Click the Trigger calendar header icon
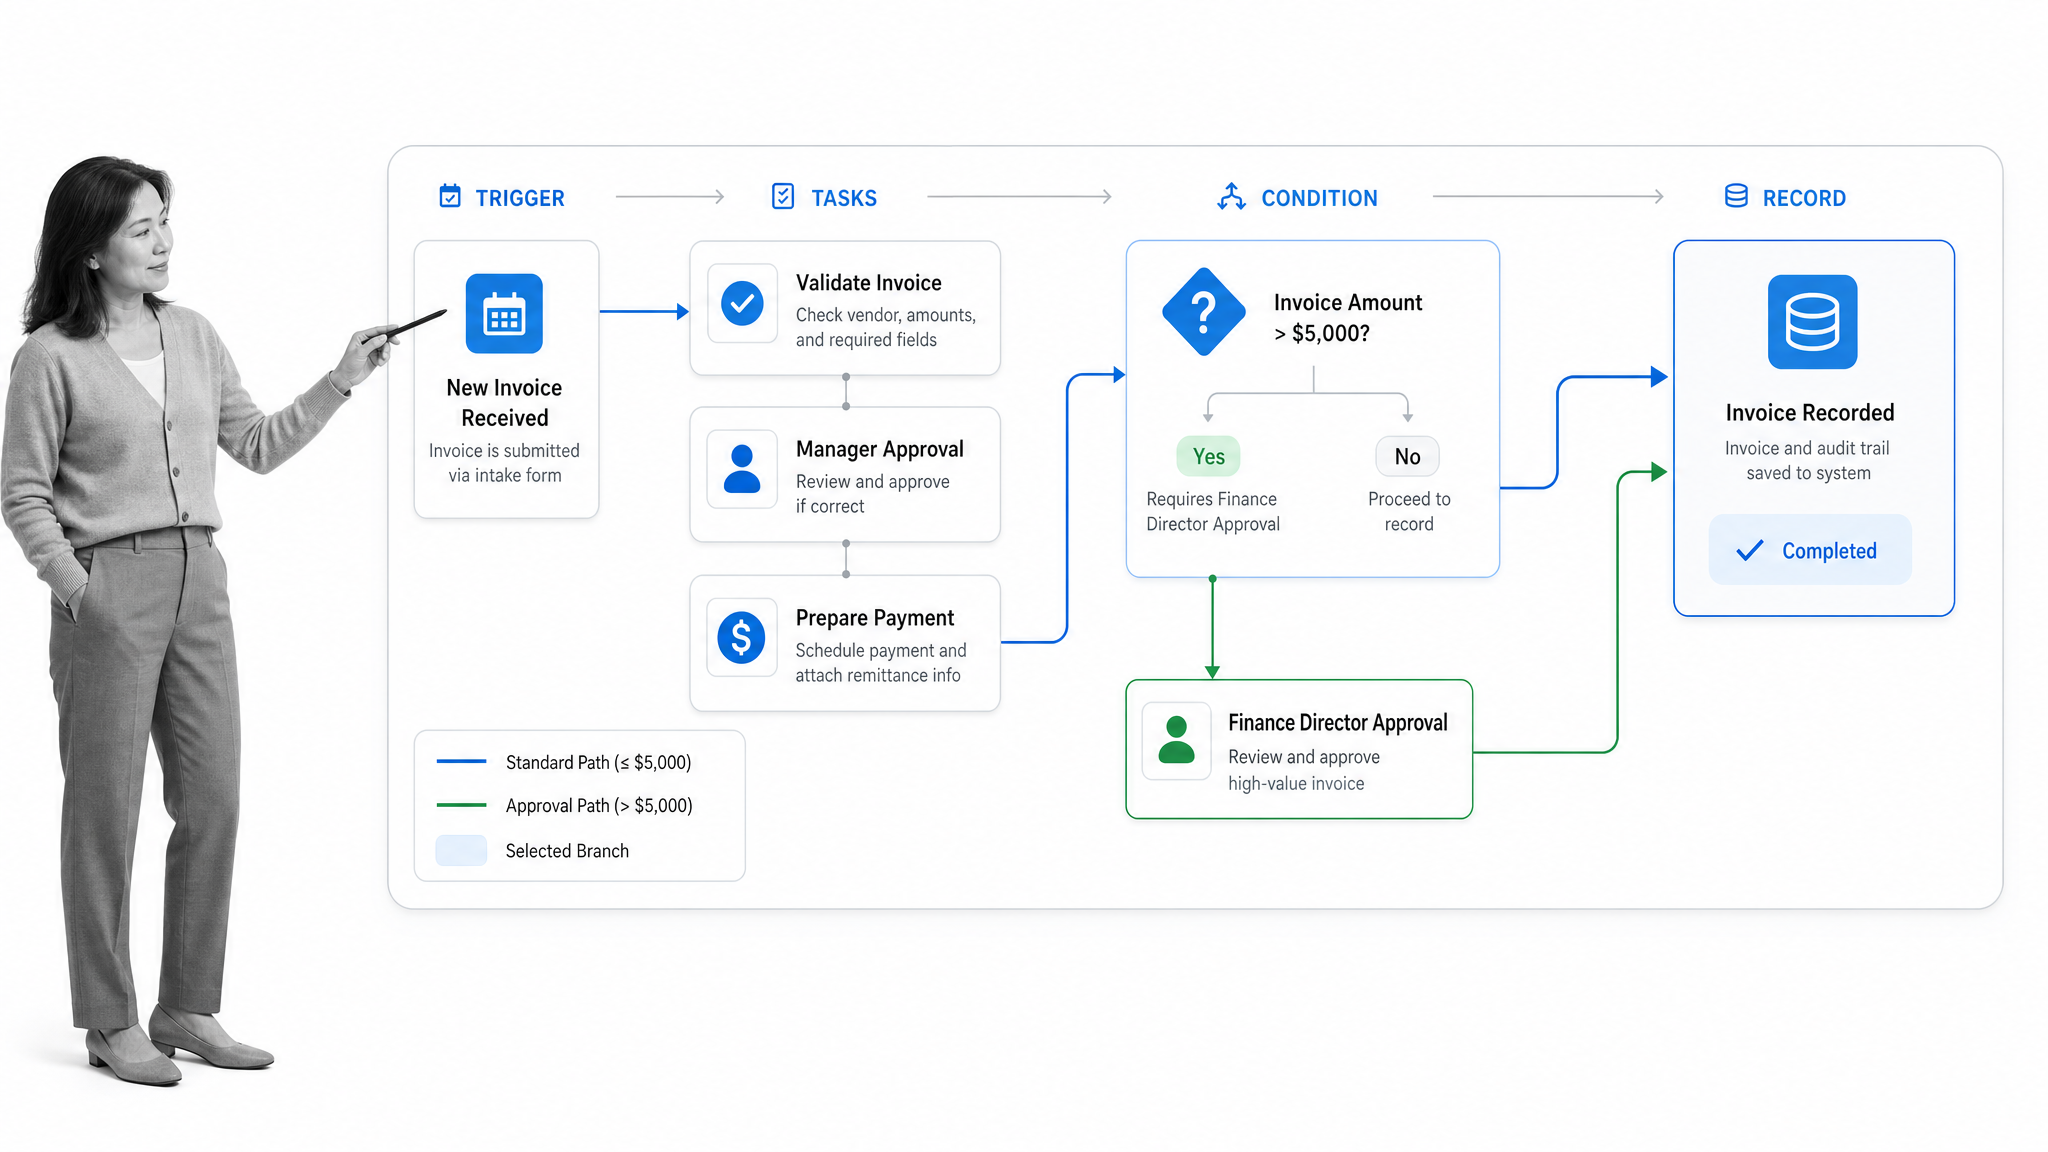This screenshot has height=1152, width=2048. tap(450, 196)
